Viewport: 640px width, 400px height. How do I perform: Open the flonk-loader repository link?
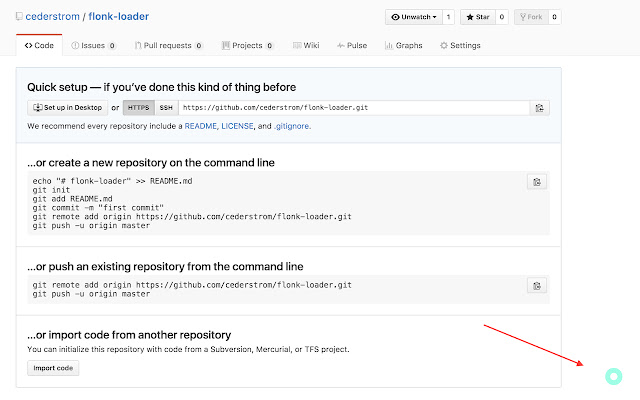[x=118, y=17]
